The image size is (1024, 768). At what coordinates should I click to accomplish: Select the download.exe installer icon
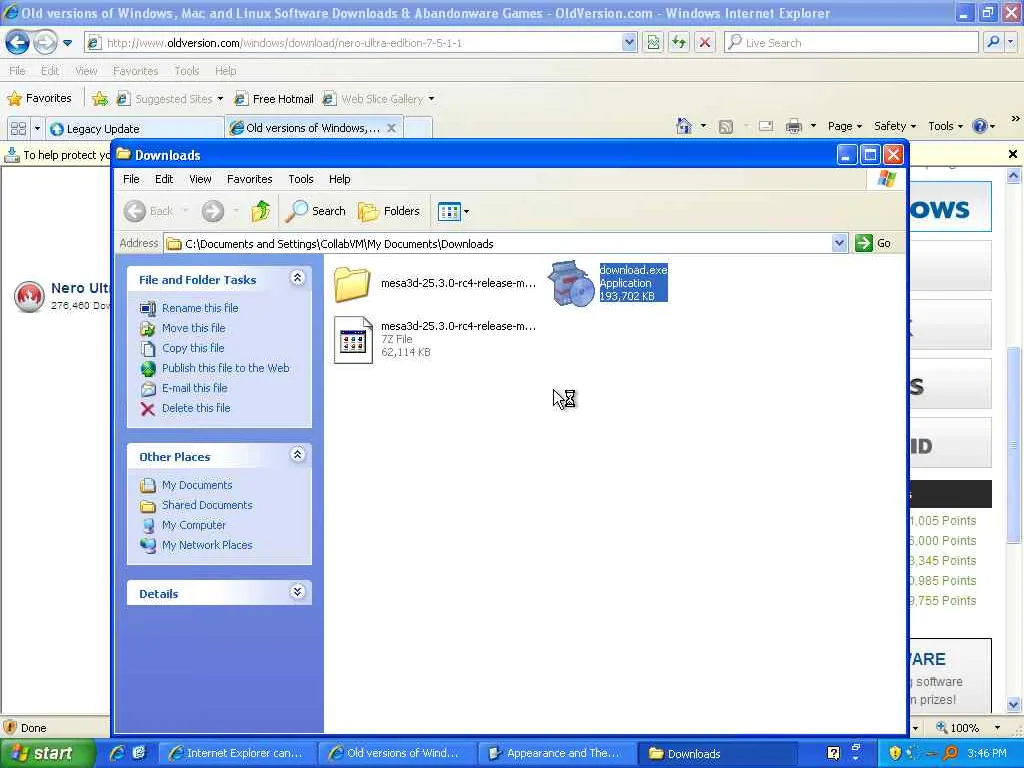coord(571,283)
